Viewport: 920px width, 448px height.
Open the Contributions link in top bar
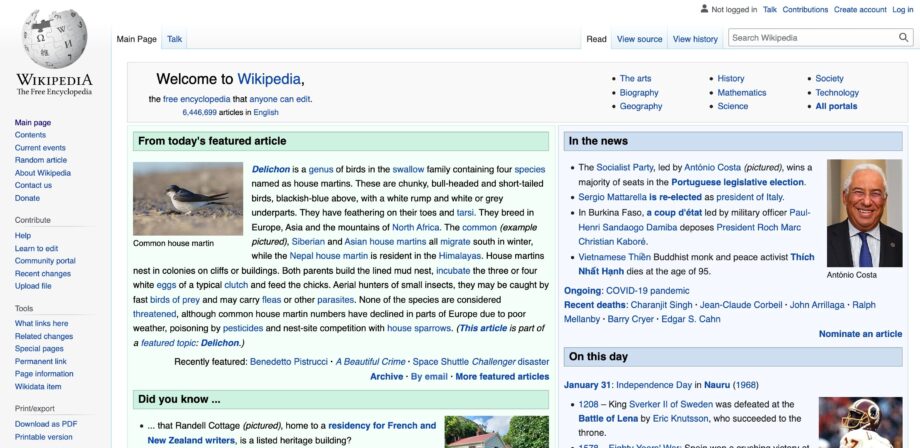click(x=805, y=9)
